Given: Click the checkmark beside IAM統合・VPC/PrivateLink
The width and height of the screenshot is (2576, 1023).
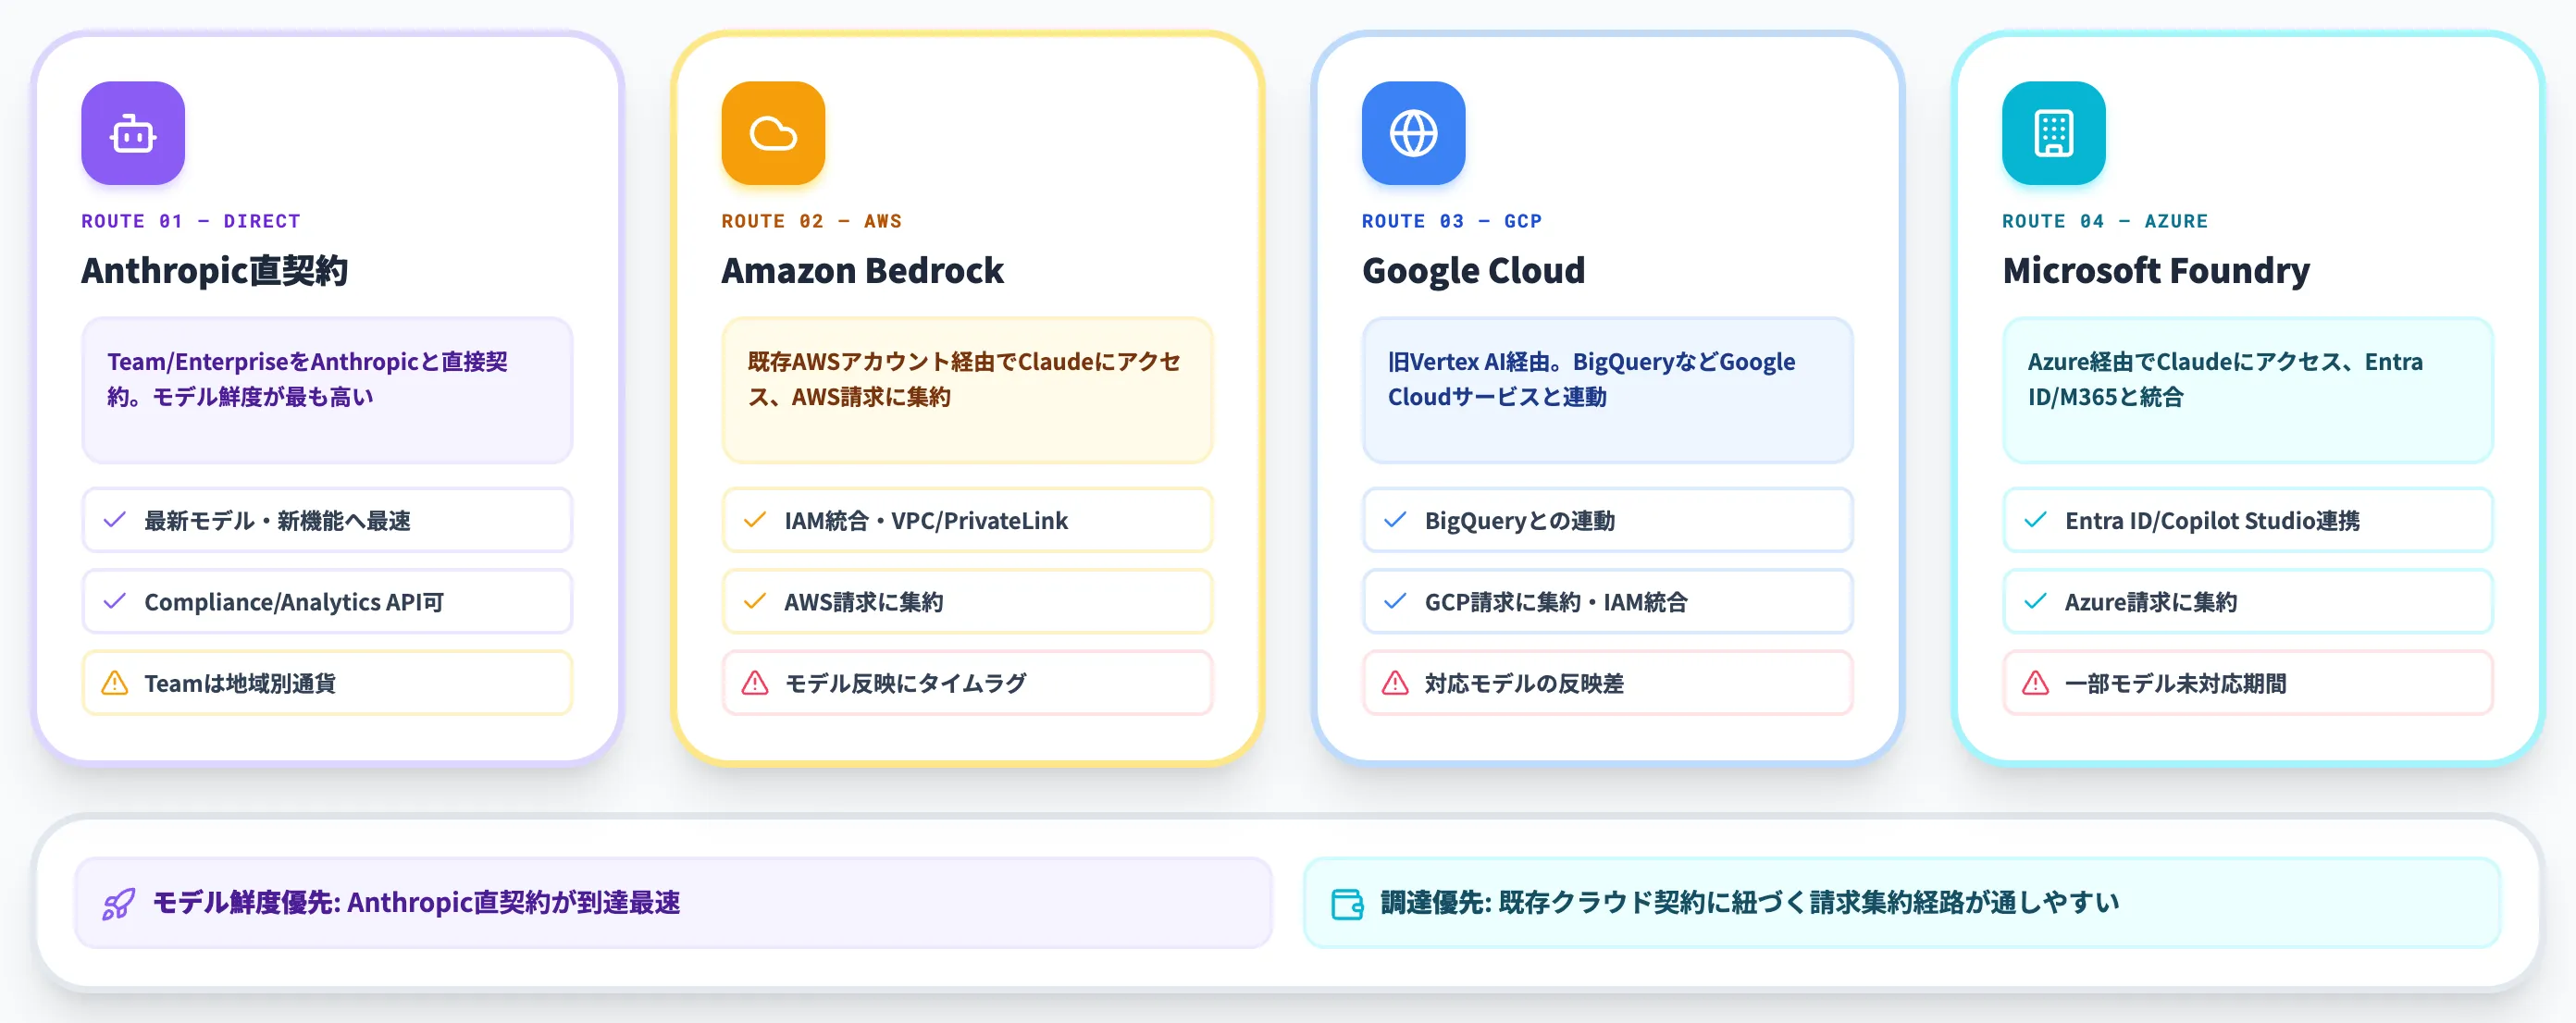Looking at the screenshot, I should pyautogui.click(x=755, y=520).
